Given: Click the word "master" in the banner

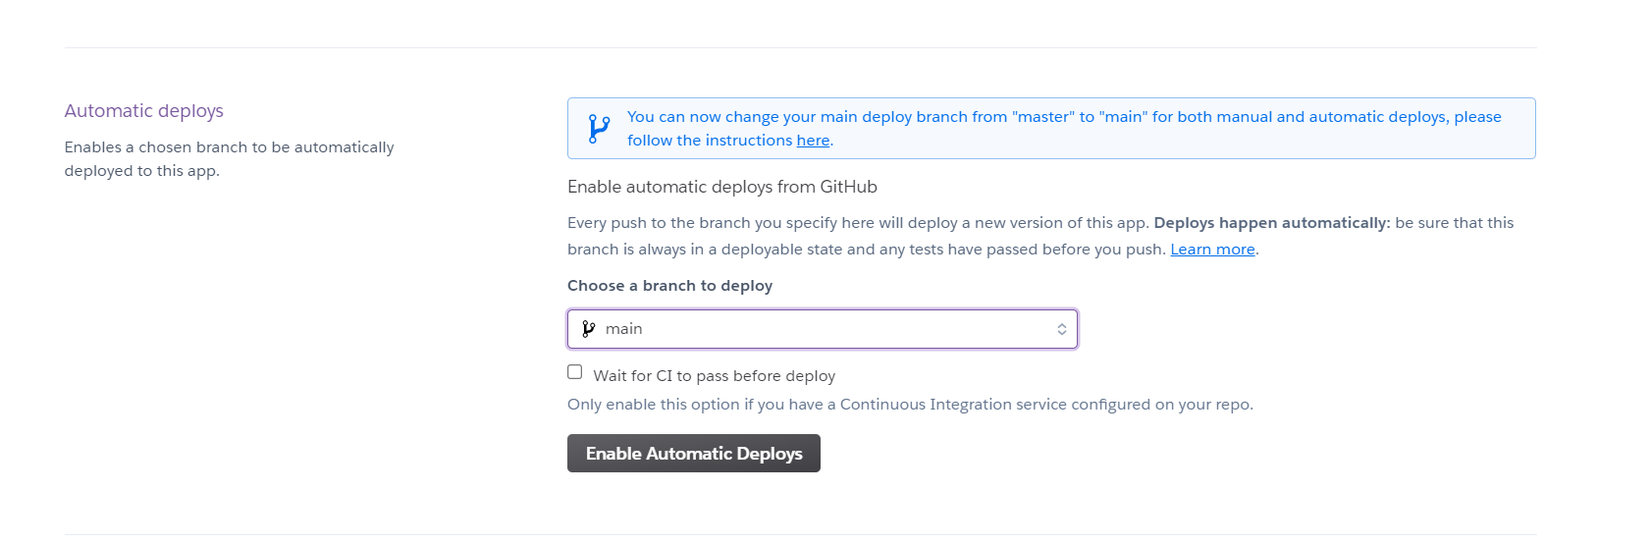Looking at the screenshot, I should pyautogui.click(x=1042, y=117).
